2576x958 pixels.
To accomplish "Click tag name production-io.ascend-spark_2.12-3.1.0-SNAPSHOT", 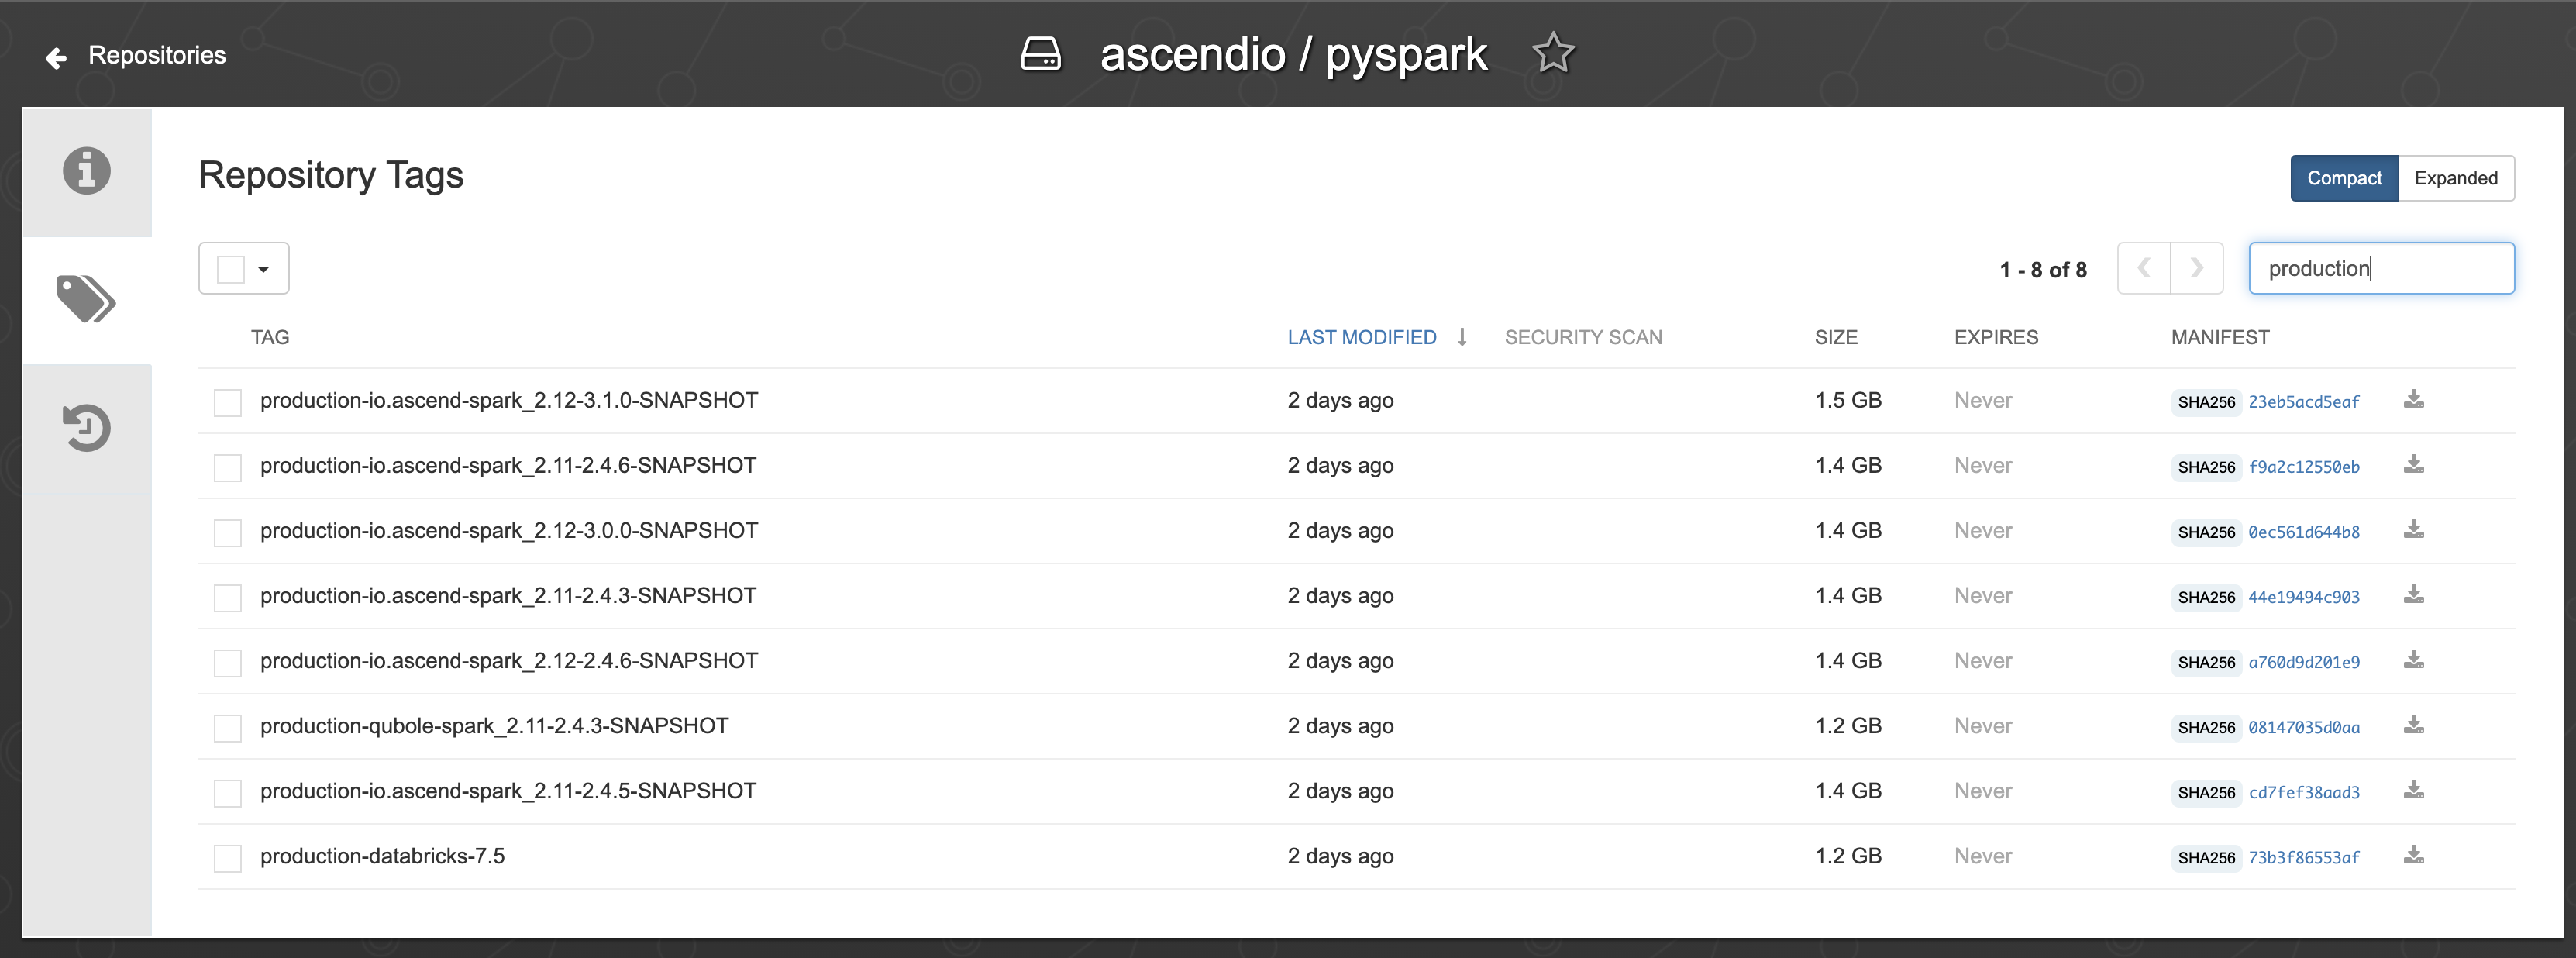I will 509,401.
